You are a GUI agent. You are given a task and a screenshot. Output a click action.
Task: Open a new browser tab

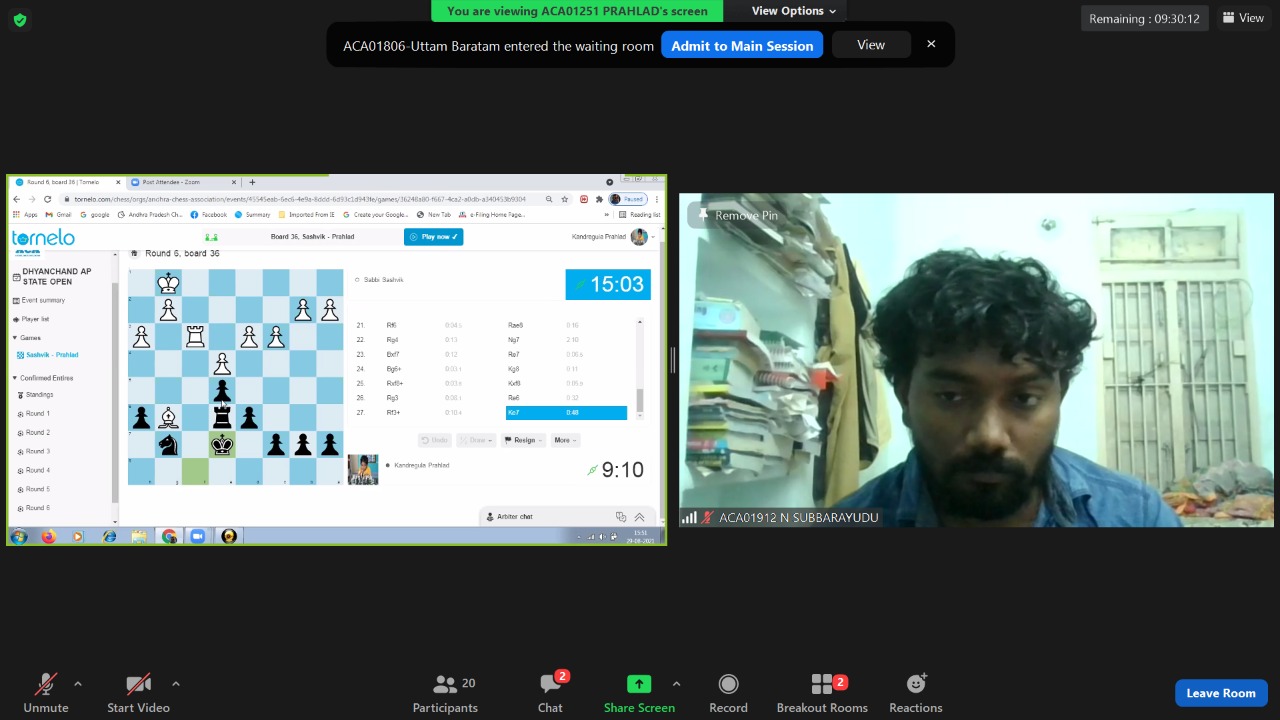pyautogui.click(x=252, y=182)
